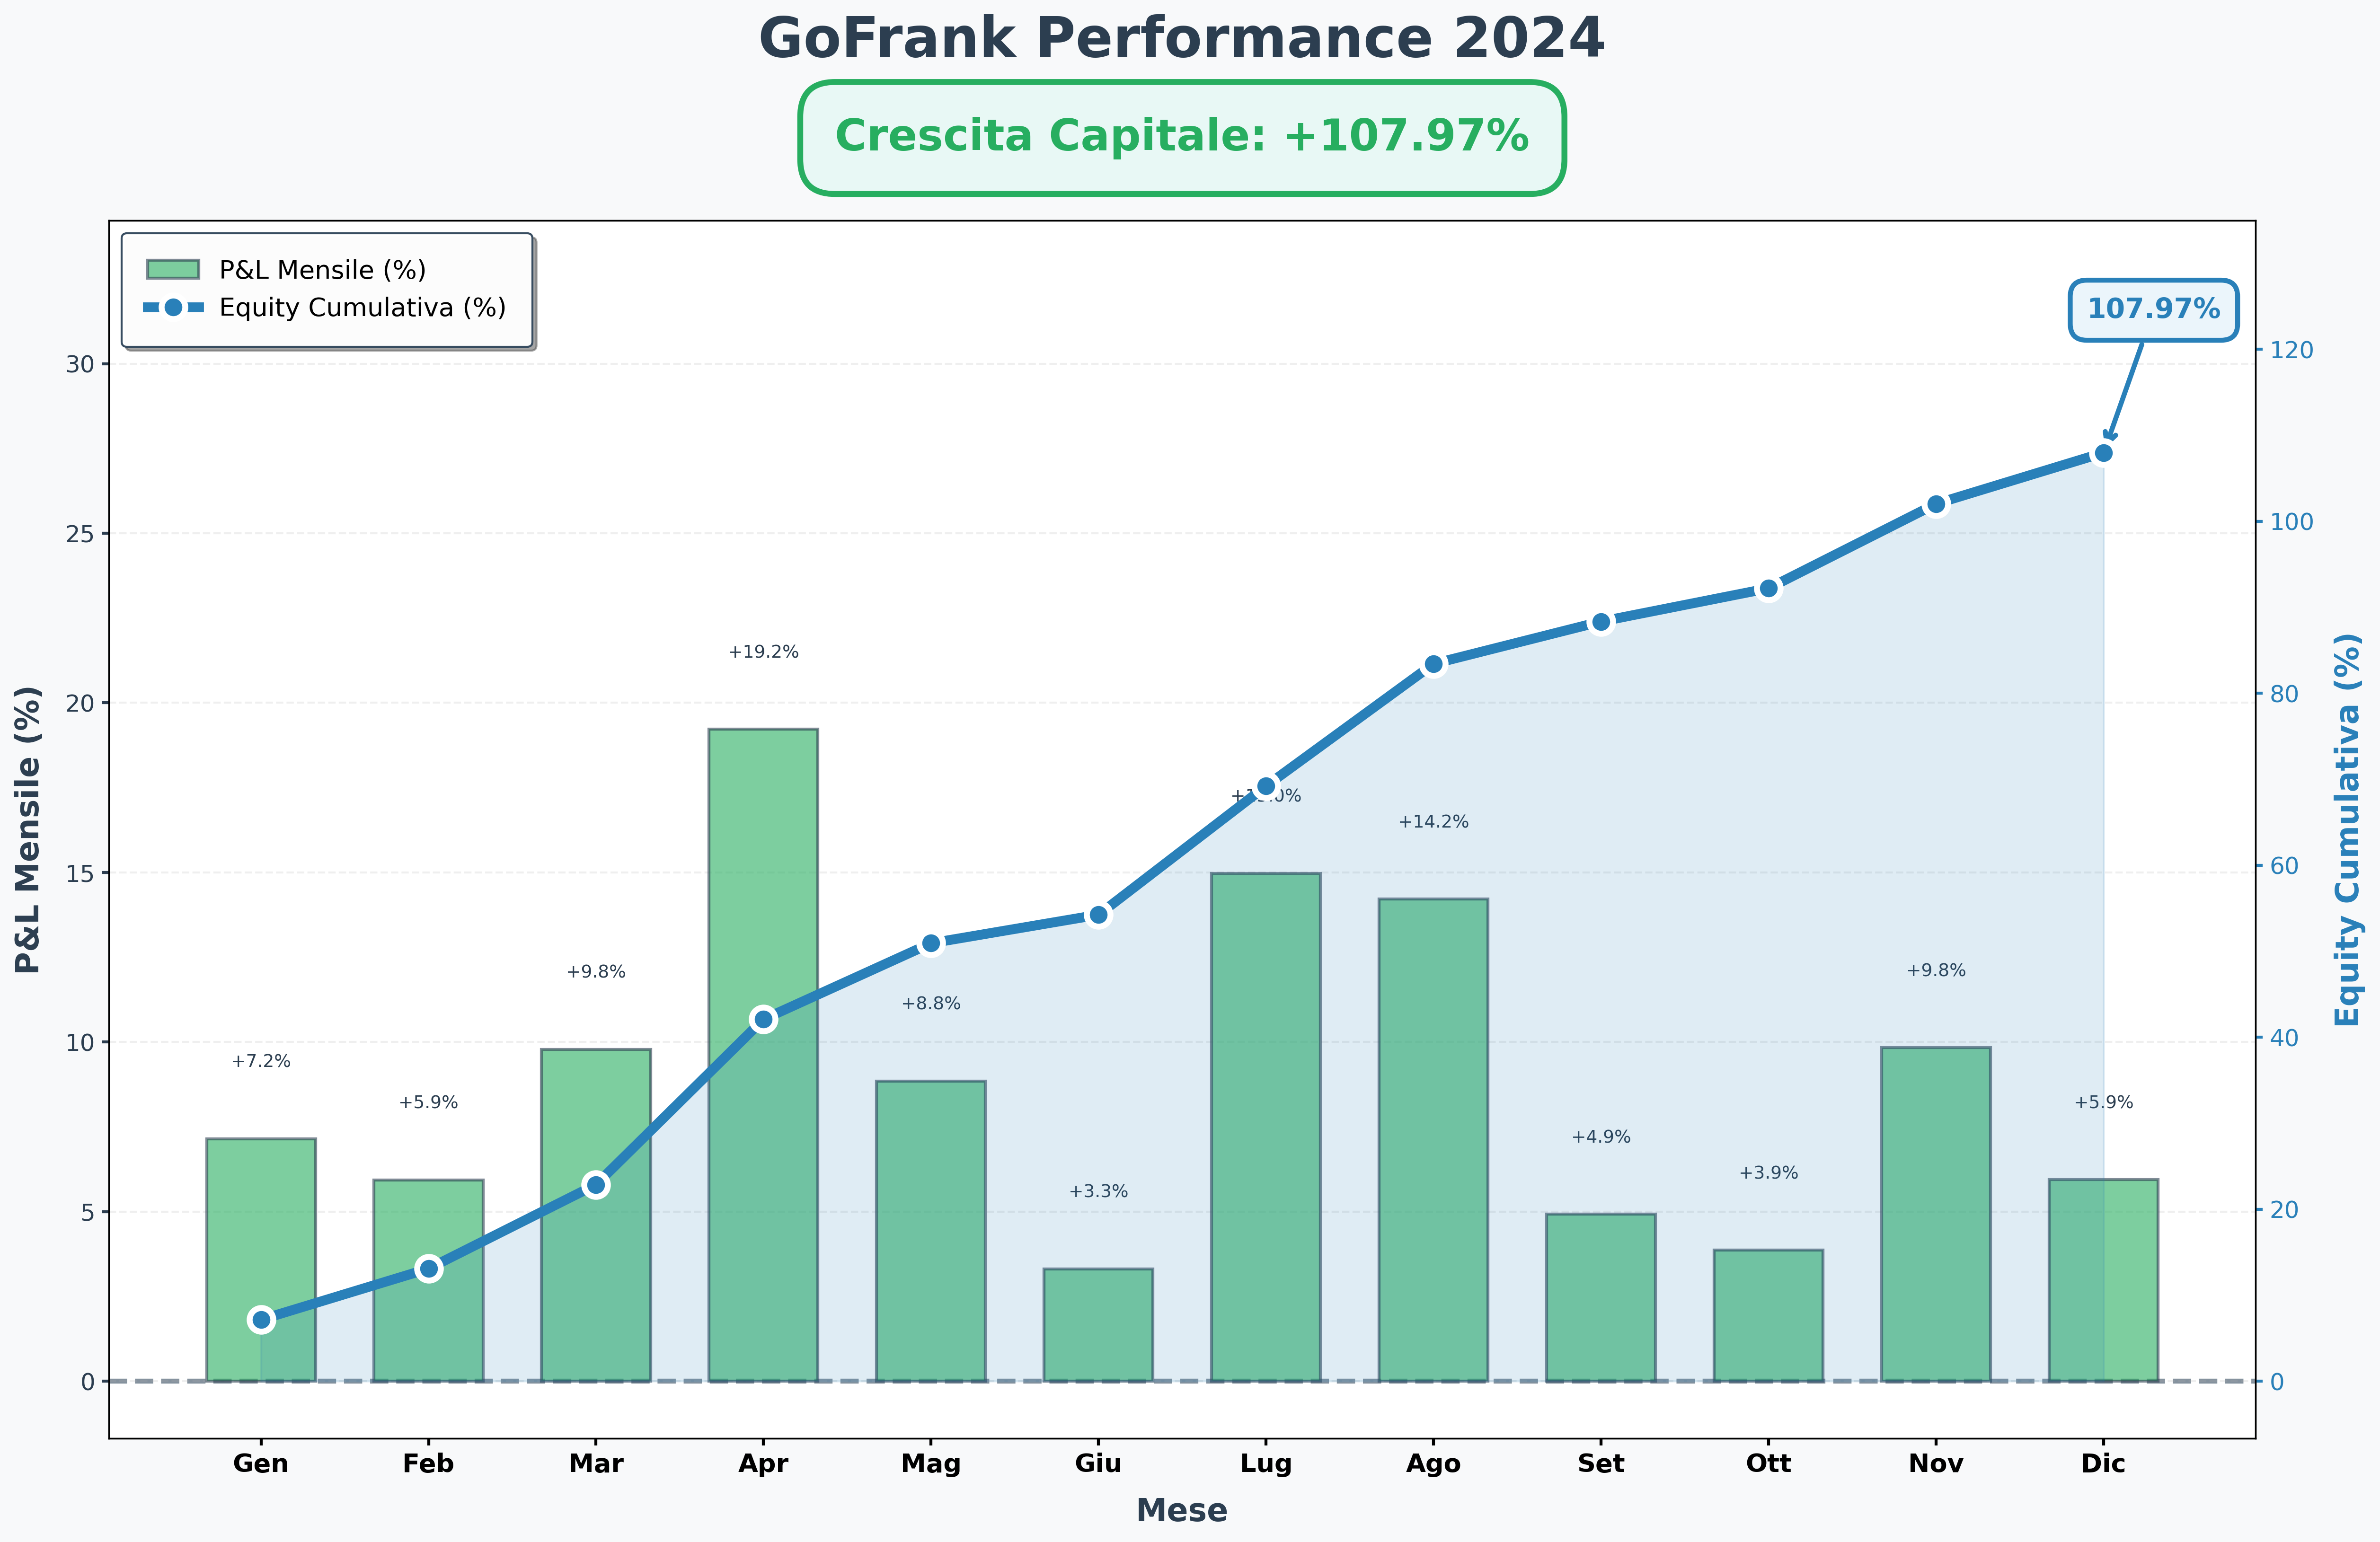Click the +9.8% label above Mar
2380x1542 pixels.
pyautogui.click(x=596, y=971)
